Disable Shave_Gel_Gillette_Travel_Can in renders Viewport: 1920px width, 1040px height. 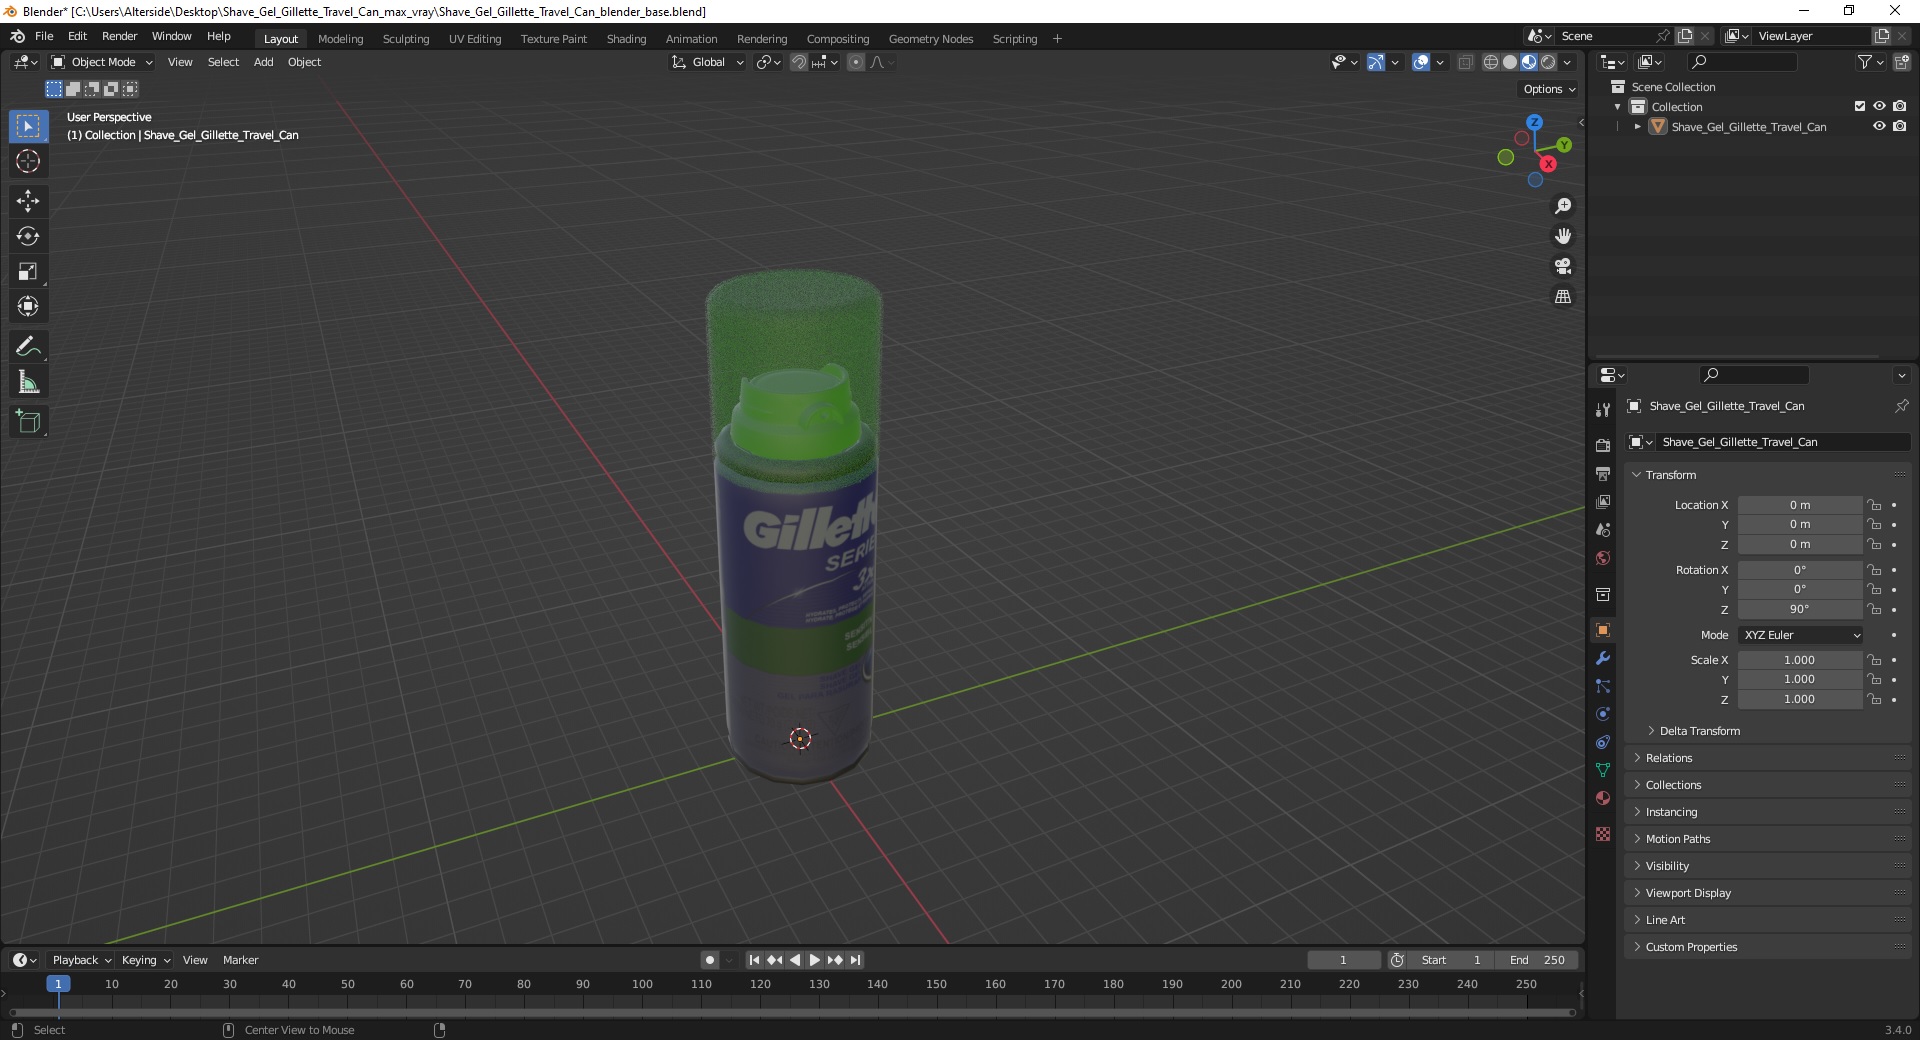click(x=1899, y=126)
